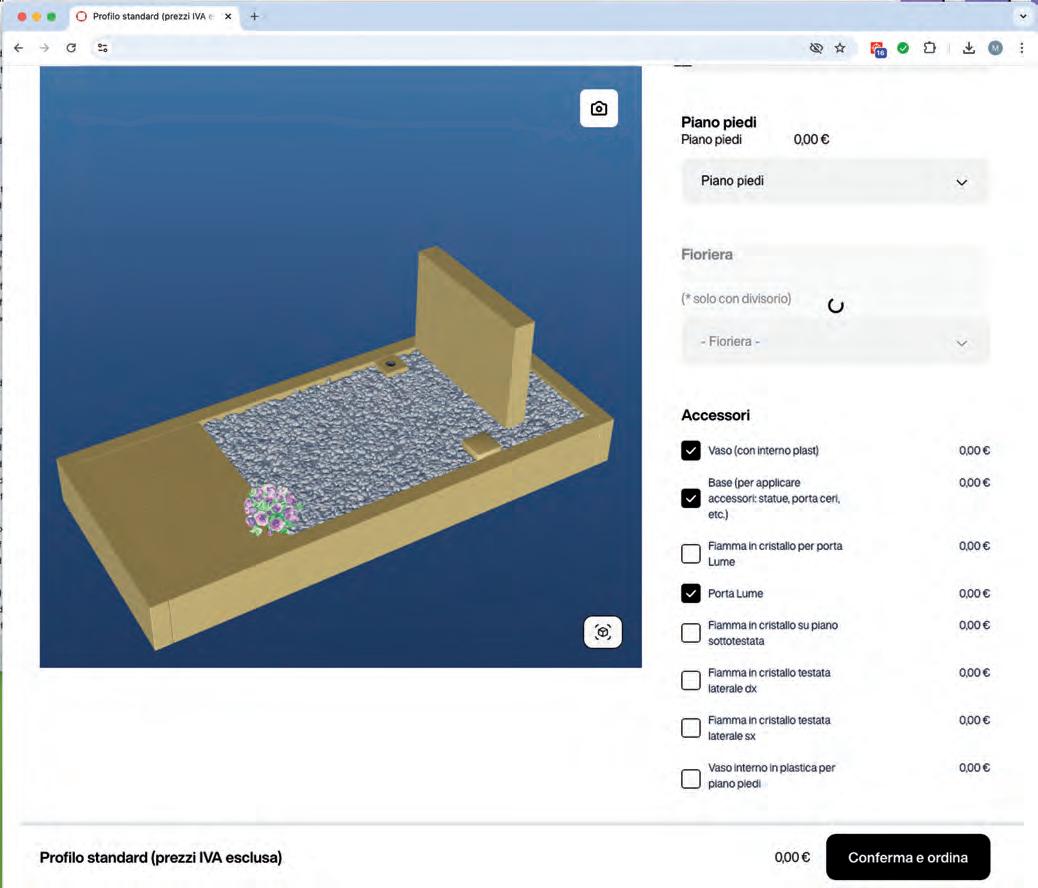Uncheck Base per applicare accessori
This screenshot has width=1038, height=888.
(x=690, y=498)
